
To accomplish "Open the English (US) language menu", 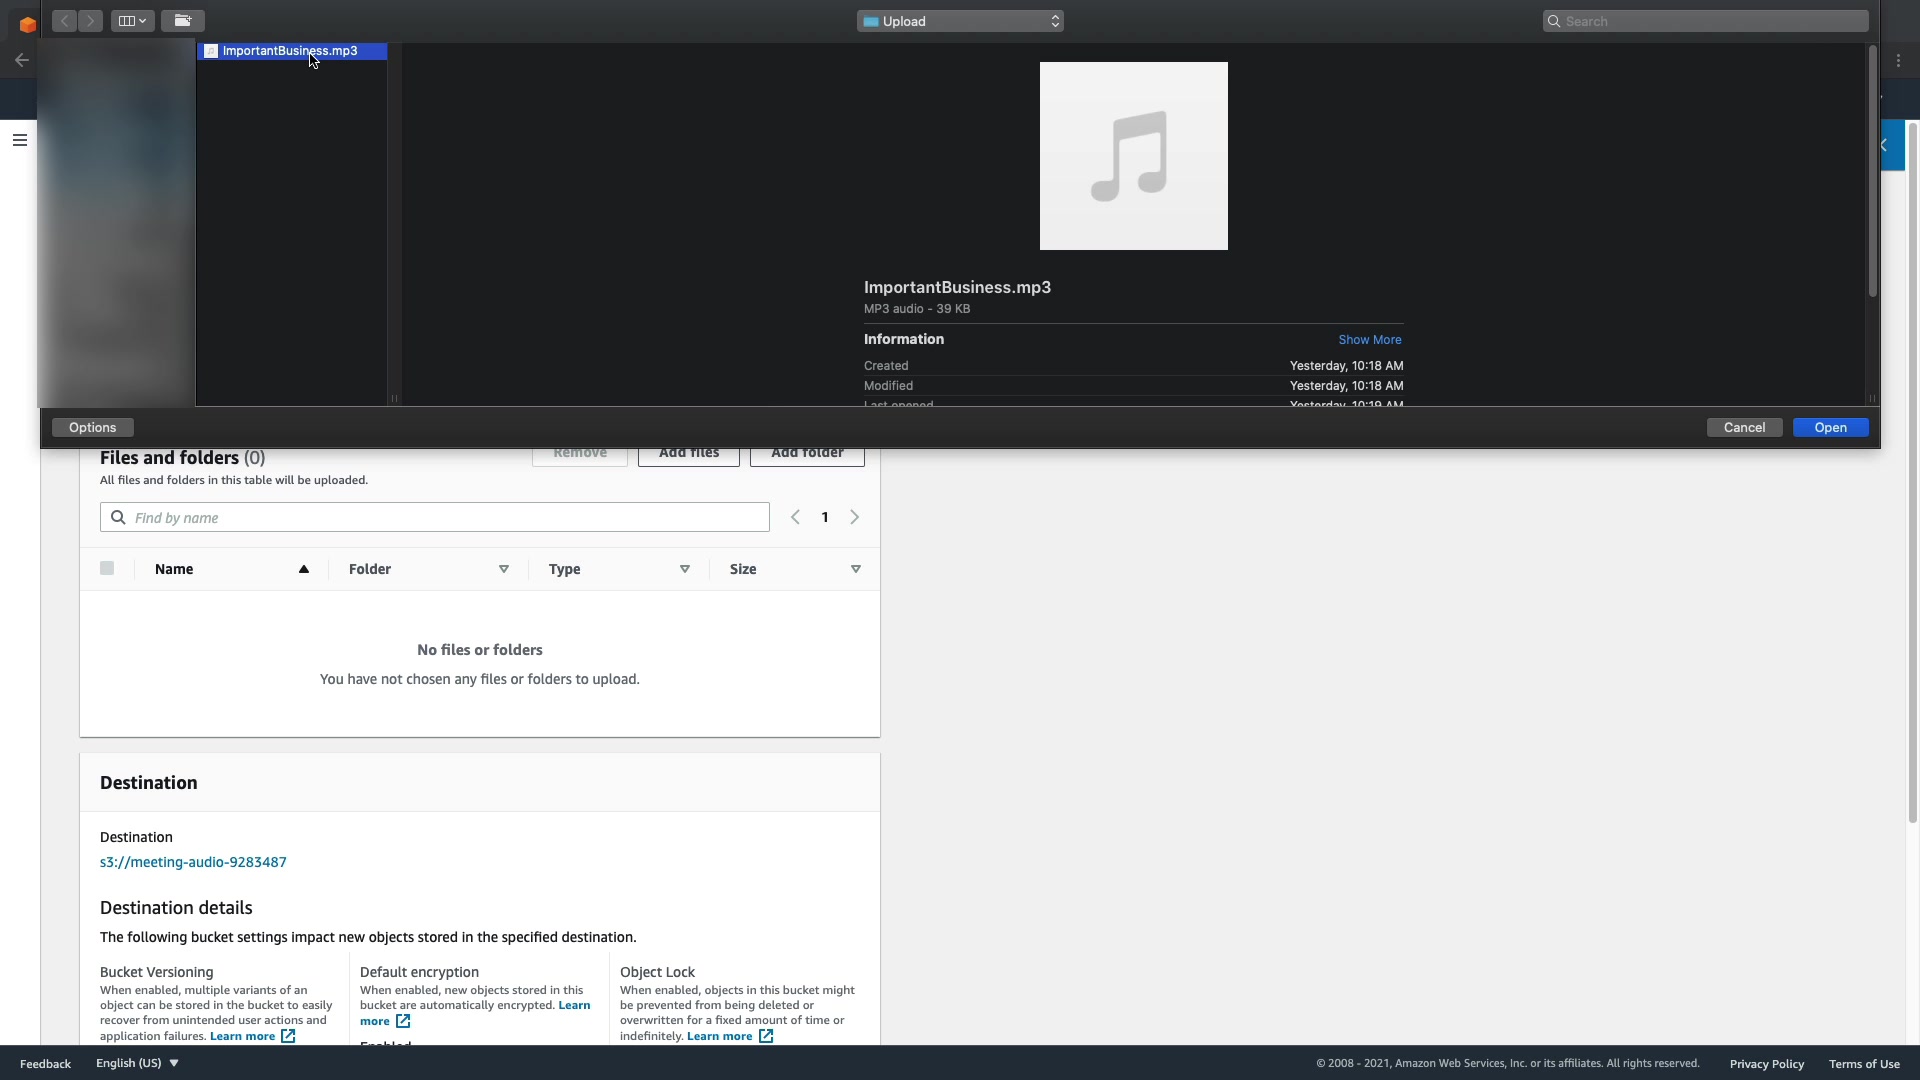I will point(137,1063).
